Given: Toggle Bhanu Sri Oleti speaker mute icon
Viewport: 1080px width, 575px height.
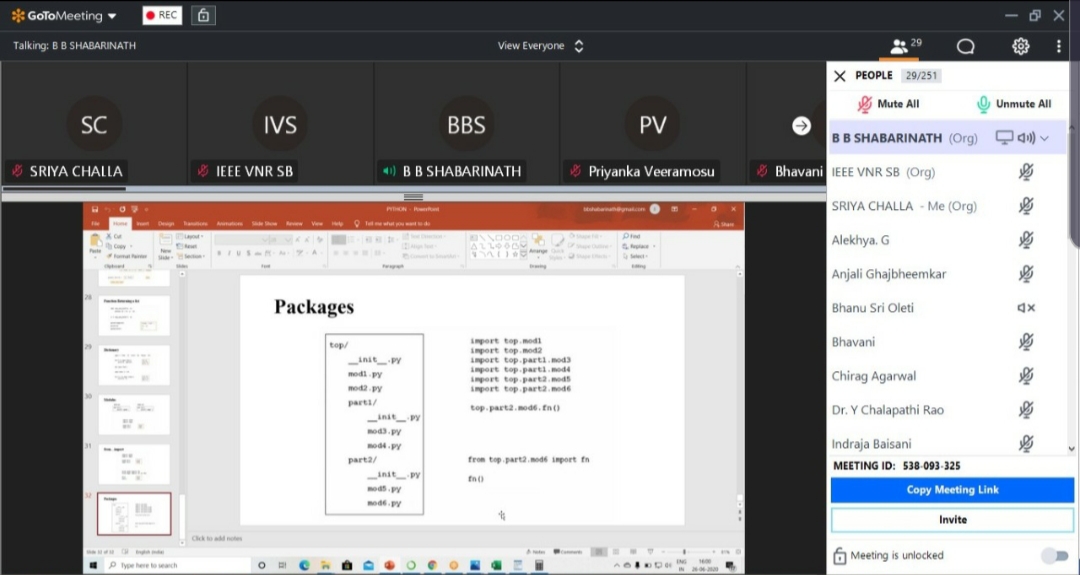Looking at the screenshot, I should [1025, 308].
